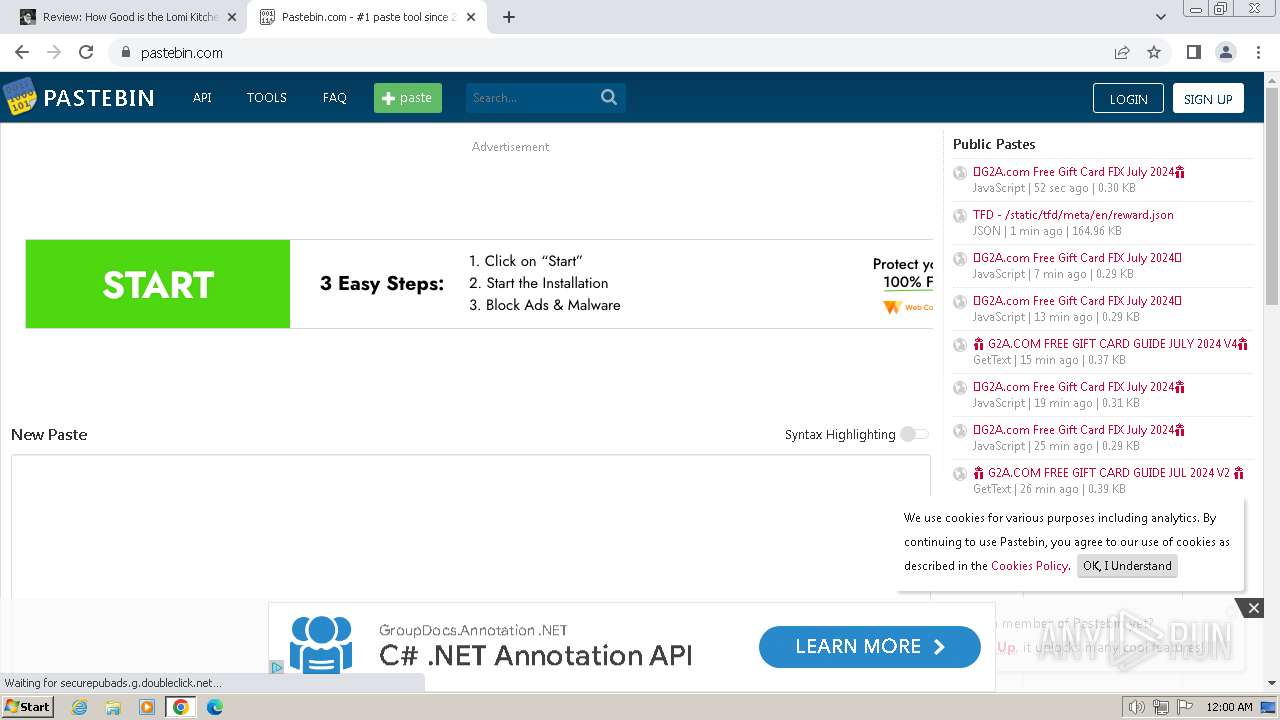Screen dimensions: 1280x720
Task: Open Microsoft Edge from taskbar
Action: [x=215, y=707]
